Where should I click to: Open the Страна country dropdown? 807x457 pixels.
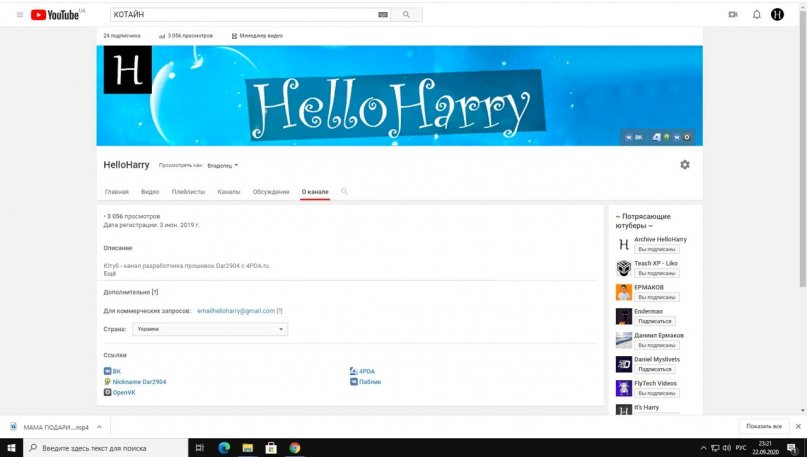tap(210, 329)
